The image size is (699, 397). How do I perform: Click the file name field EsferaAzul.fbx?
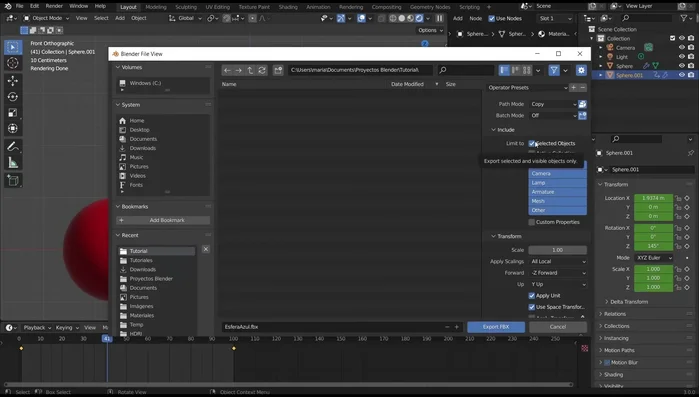tap(332, 327)
